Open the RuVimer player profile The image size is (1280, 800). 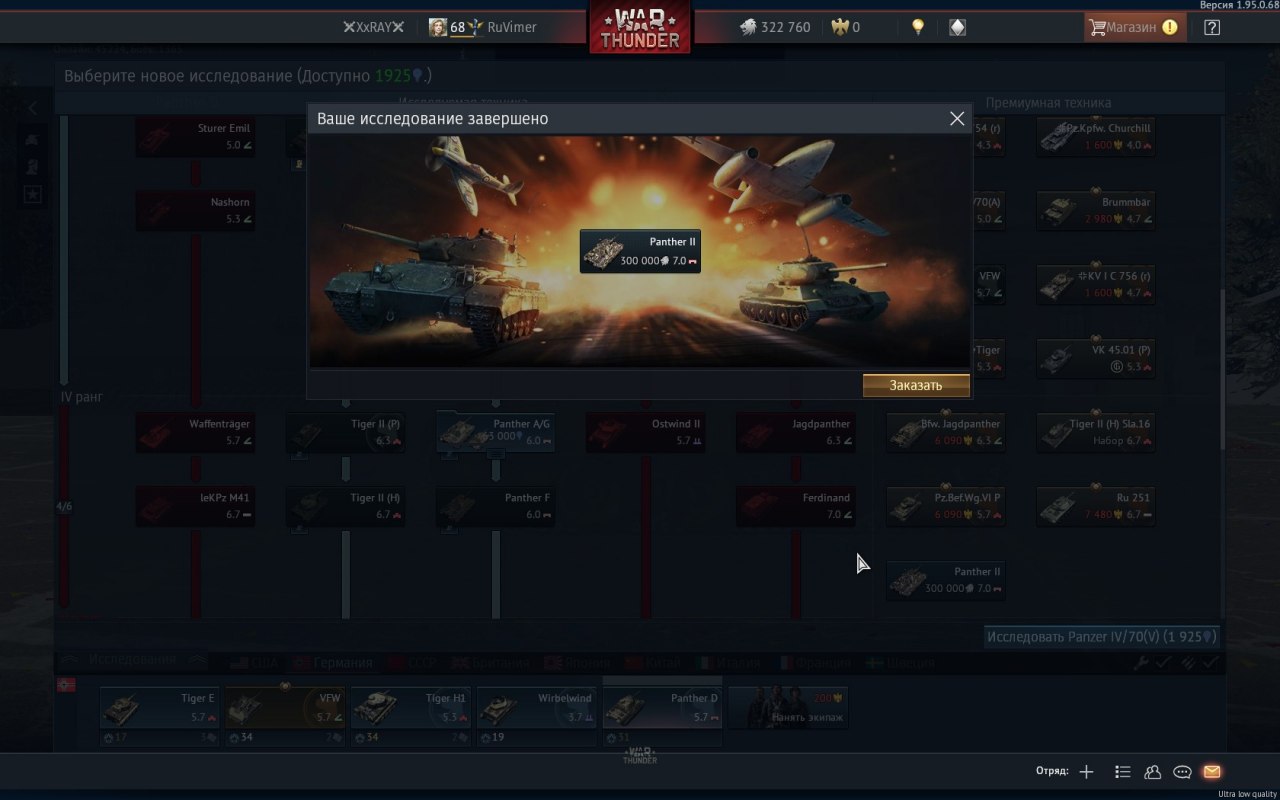pyautogui.click(x=483, y=27)
